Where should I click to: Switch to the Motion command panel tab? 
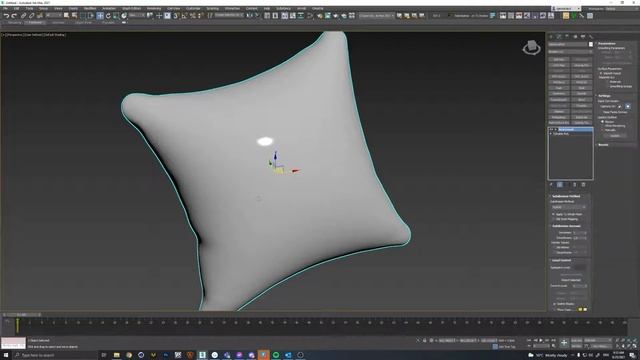coord(575,37)
